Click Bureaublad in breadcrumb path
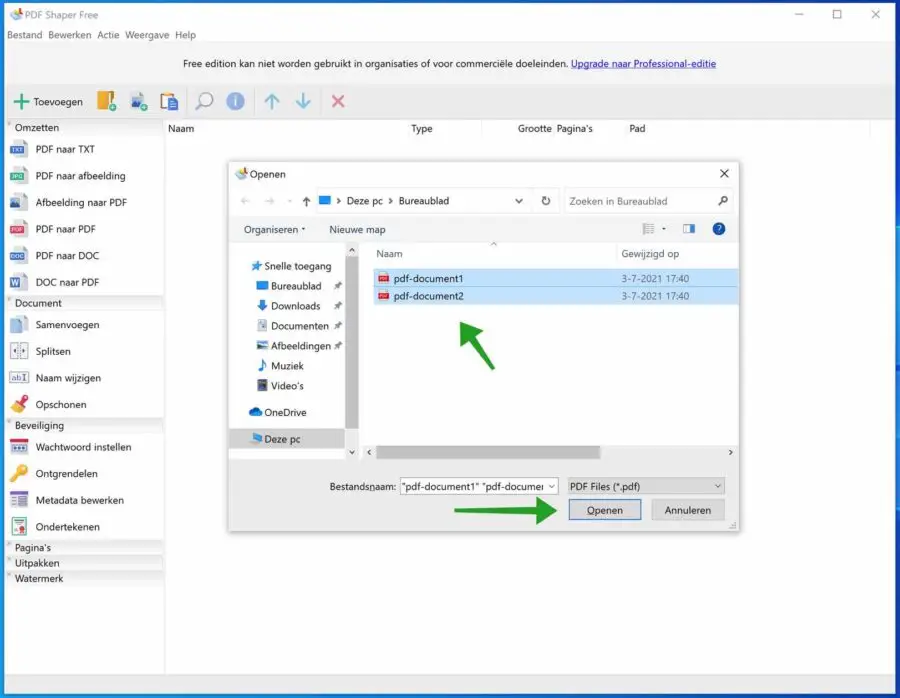900x698 pixels. coord(424,201)
